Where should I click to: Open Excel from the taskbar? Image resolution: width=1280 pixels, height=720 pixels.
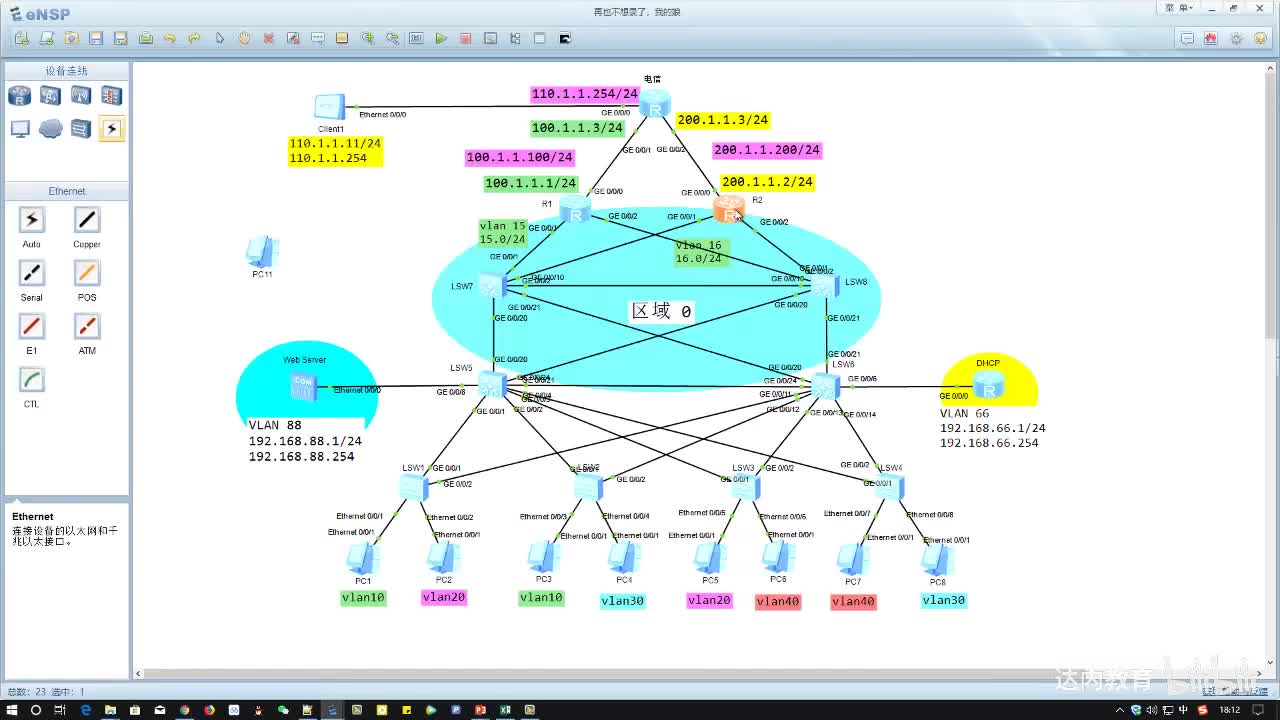coord(505,710)
